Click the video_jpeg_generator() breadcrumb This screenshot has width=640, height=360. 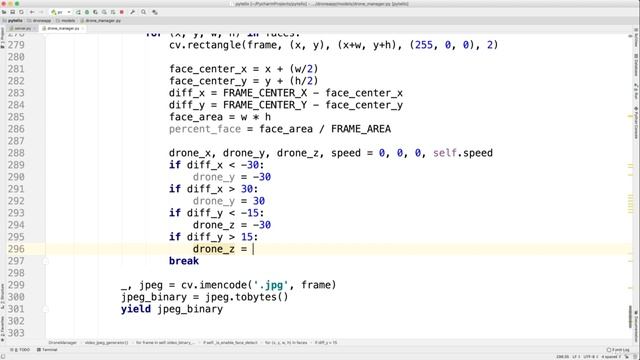(106, 343)
